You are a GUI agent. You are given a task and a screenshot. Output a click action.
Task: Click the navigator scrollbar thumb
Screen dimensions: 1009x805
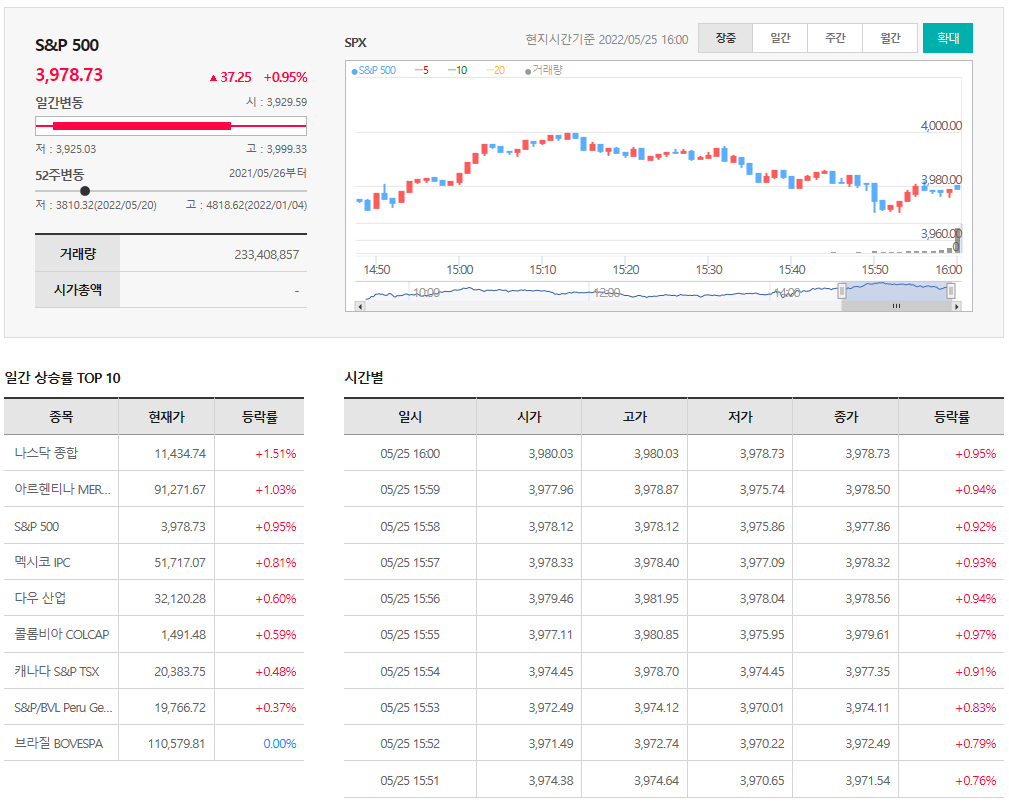pyautogui.click(x=896, y=306)
